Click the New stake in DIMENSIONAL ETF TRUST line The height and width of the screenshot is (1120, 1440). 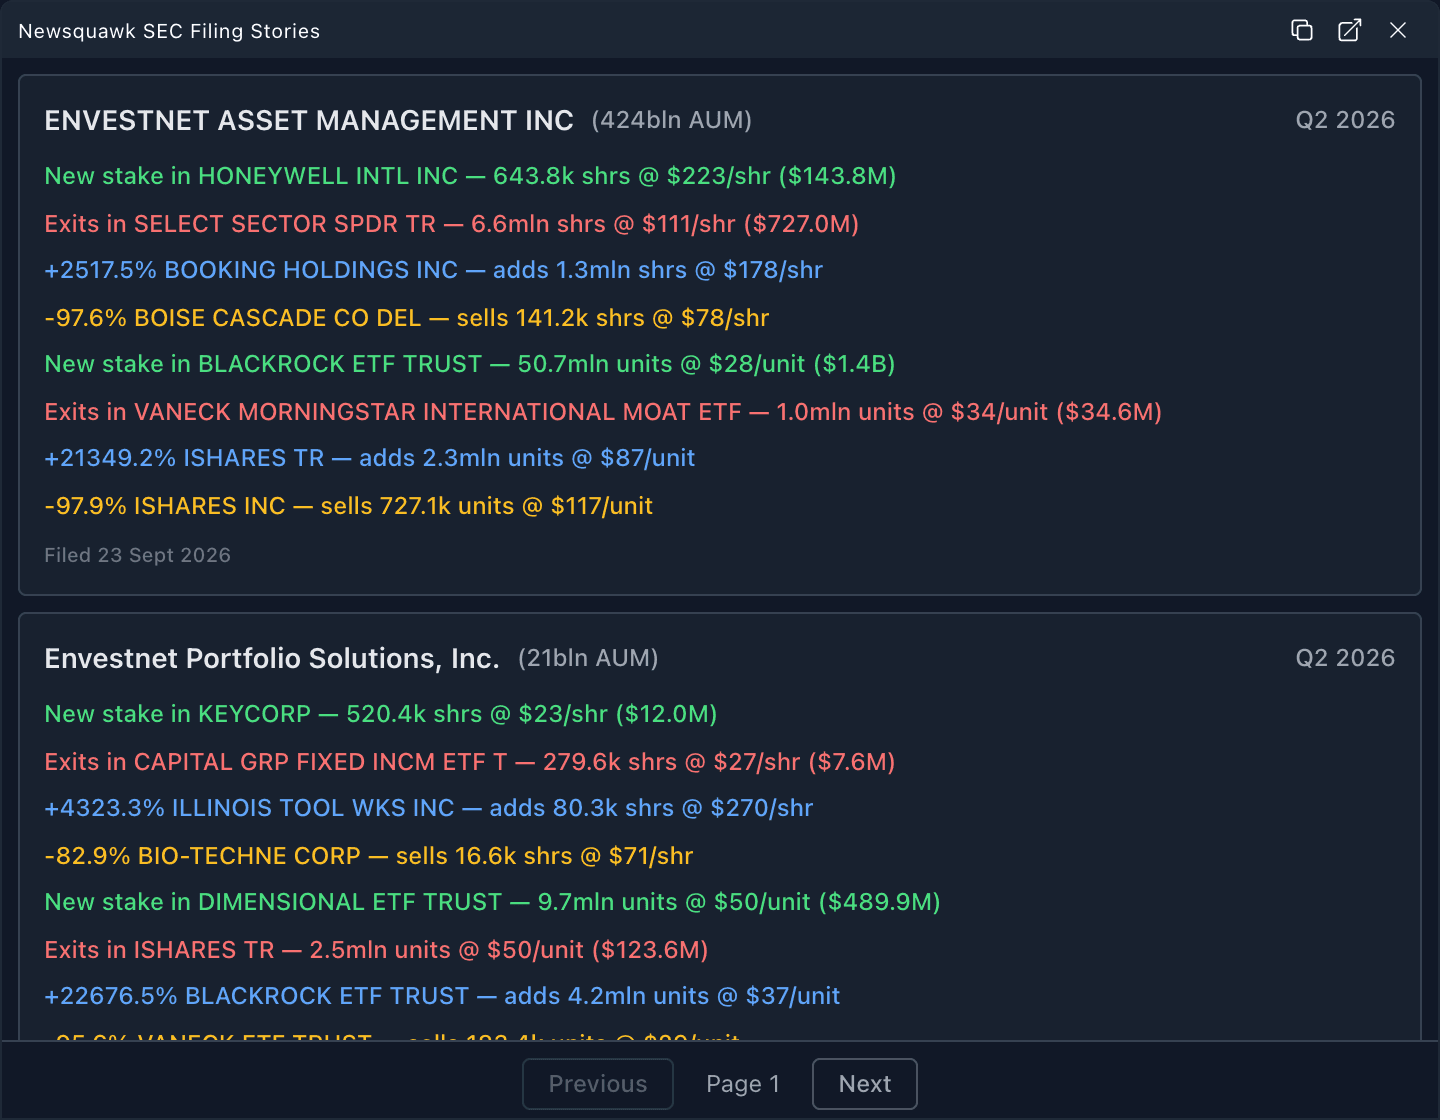tap(493, 902)
